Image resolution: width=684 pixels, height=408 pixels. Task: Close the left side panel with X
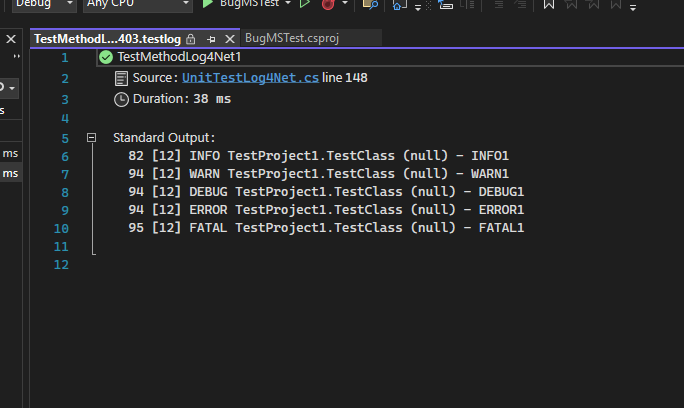[x=11, y=39]
